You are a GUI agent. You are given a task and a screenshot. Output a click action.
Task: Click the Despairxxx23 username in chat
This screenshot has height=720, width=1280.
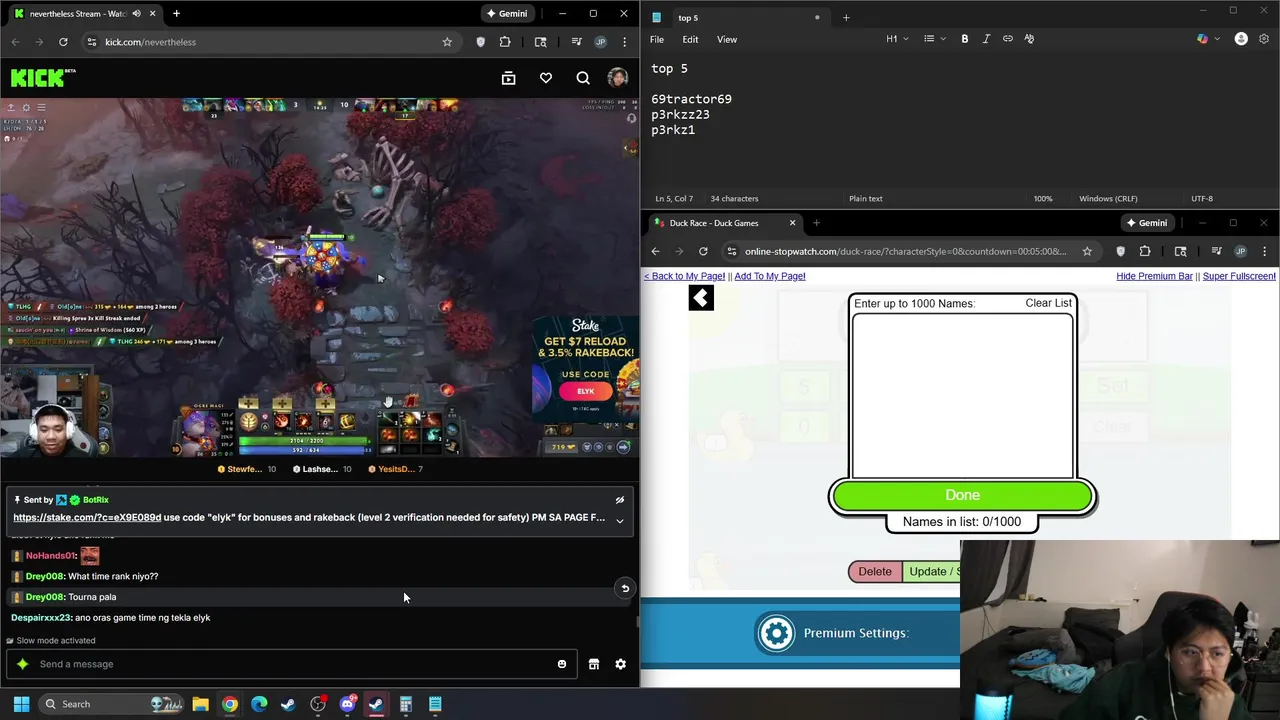click(x=41, y=618)
